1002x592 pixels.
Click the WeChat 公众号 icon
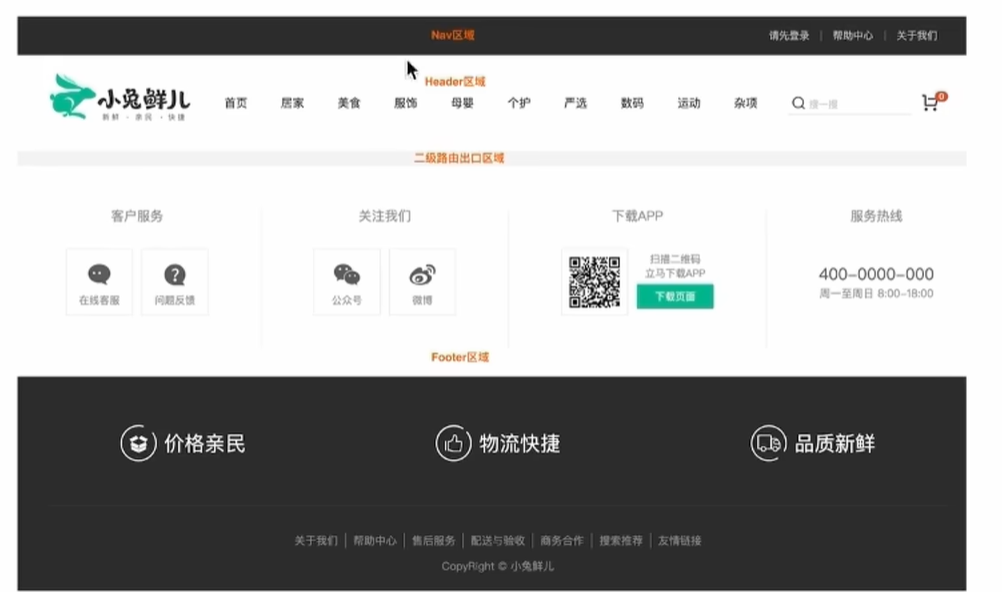pos(347,275)
